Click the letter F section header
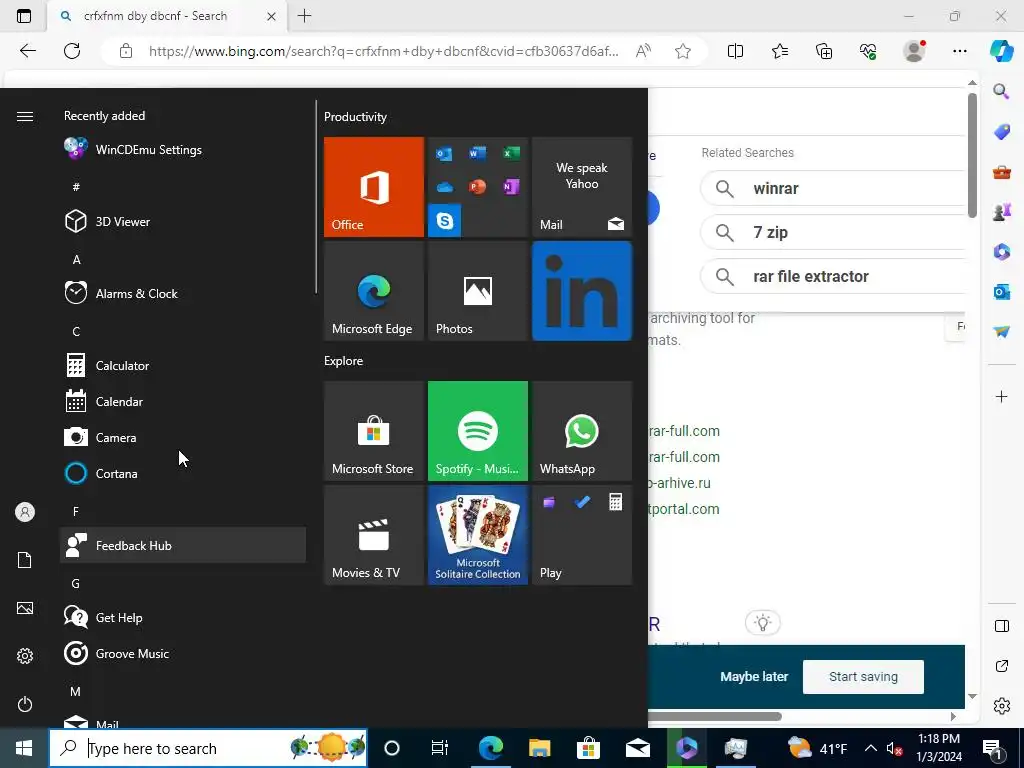 pos(76,511)
